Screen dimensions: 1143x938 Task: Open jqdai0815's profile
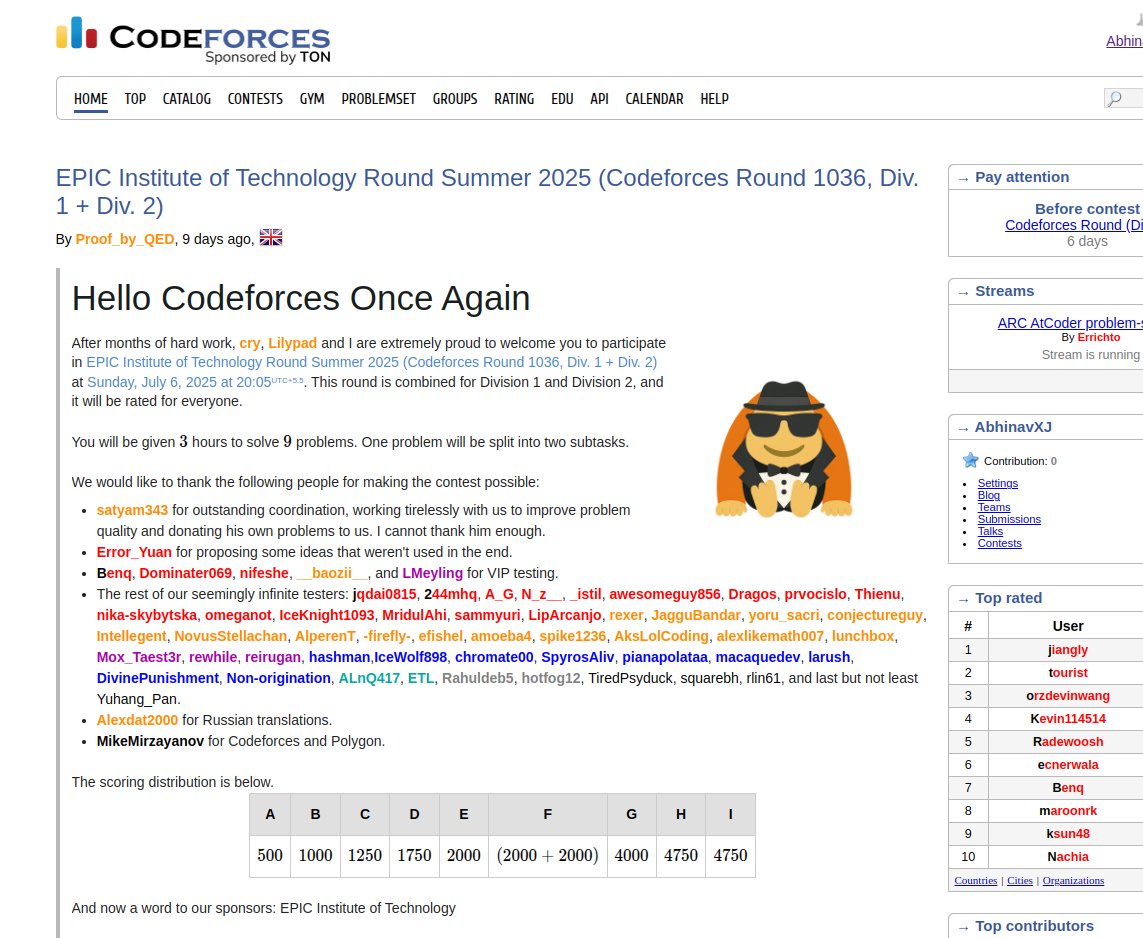click(384, 595)
